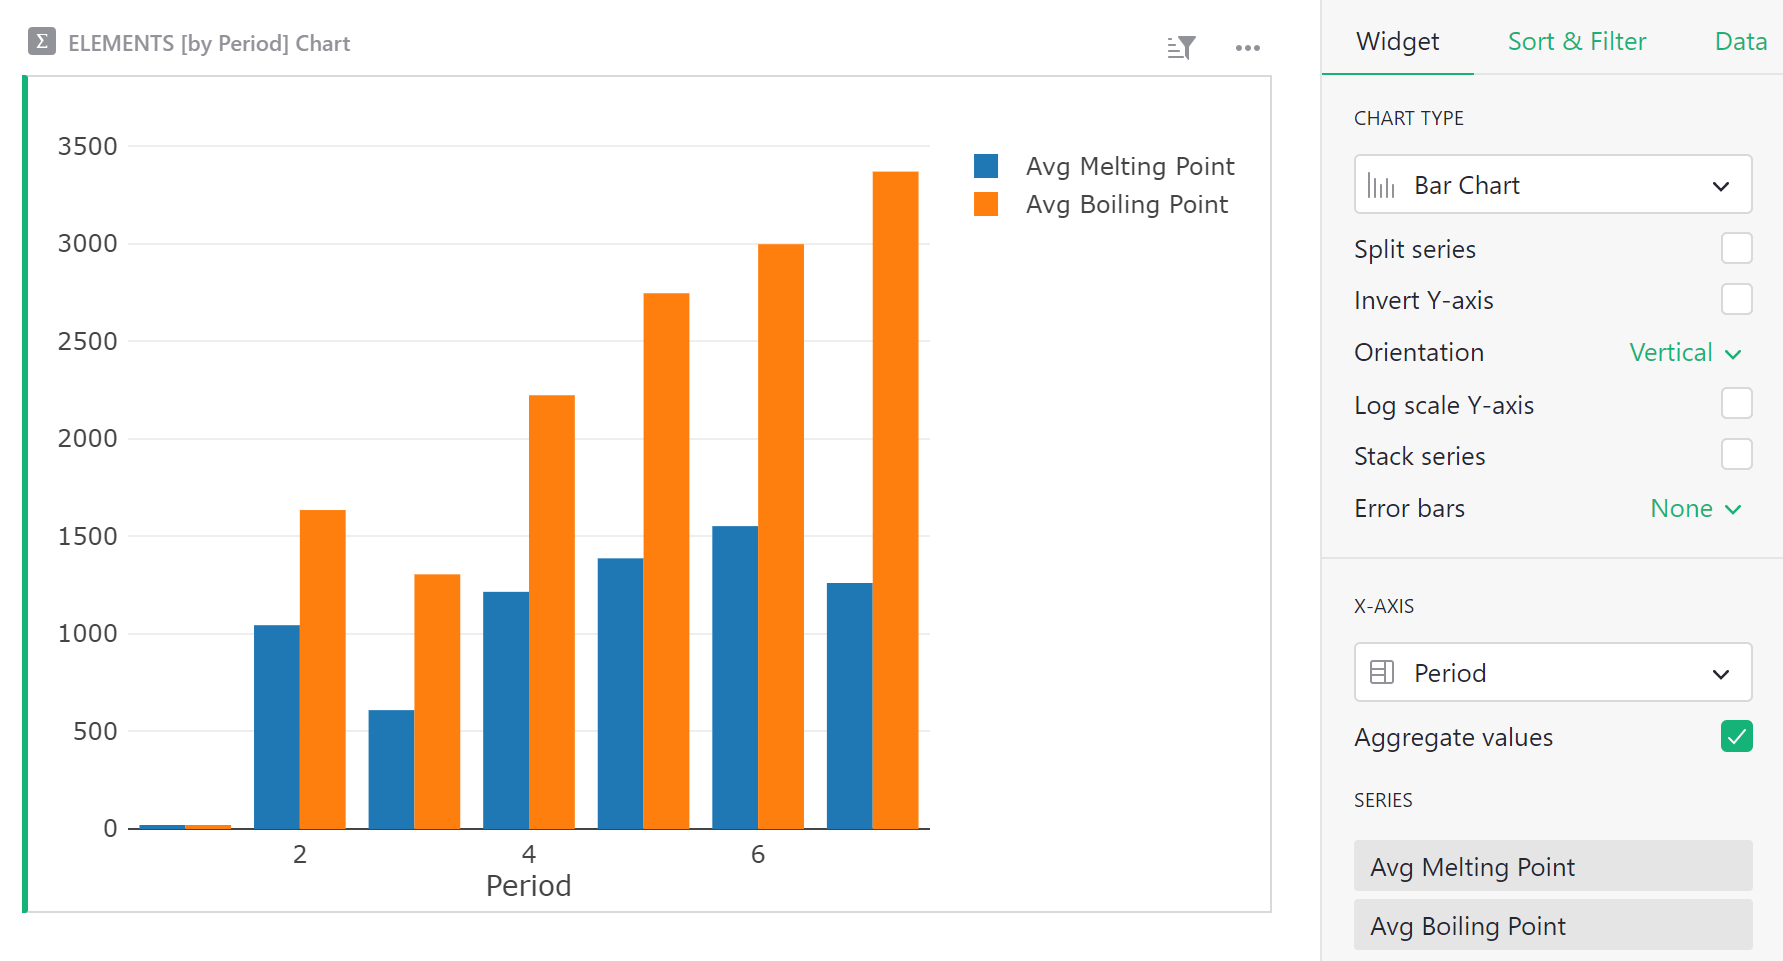Click the ellipsis menu on the chart widget
Viewport: 1783px width, 961px height.
pyautogui.click(x=1247, y=47)
